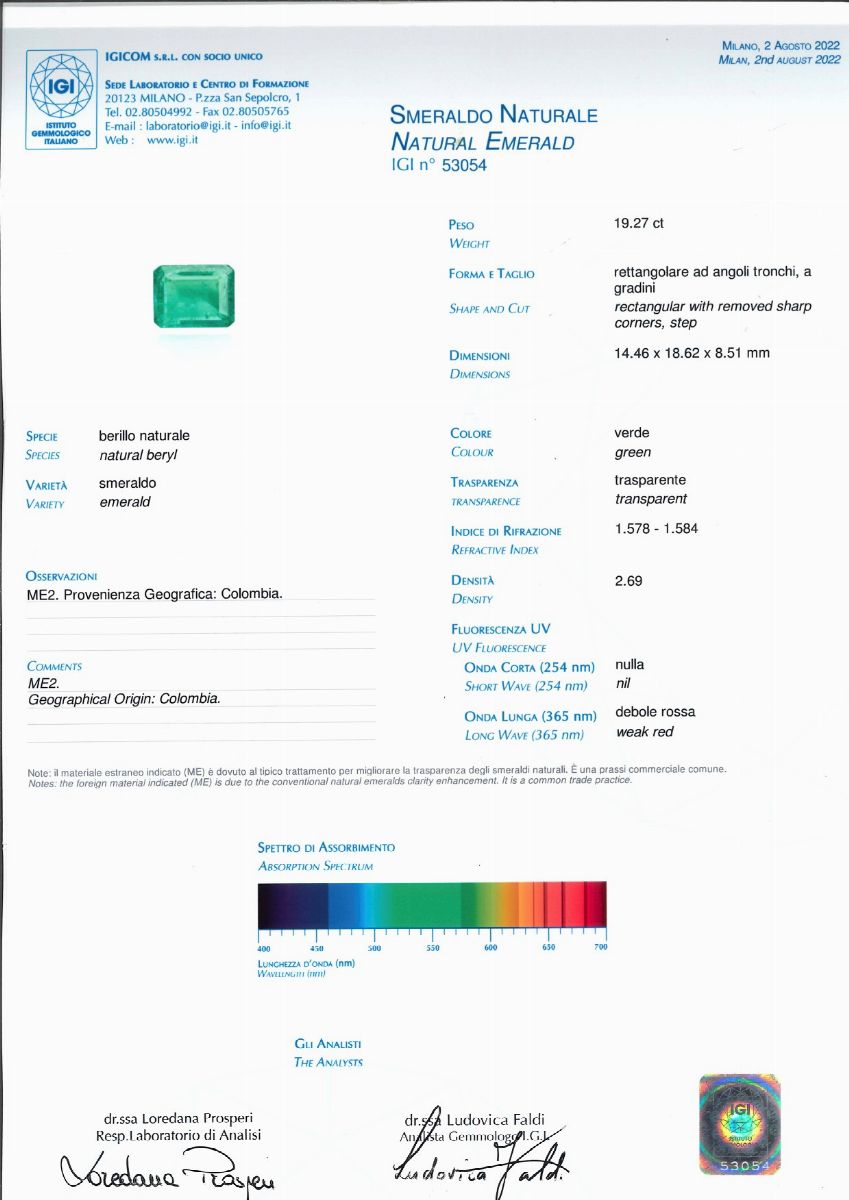This screenshot has height=1200, width=849.
Task: Click the emerald gemstone photo
Action: (194, 296)
